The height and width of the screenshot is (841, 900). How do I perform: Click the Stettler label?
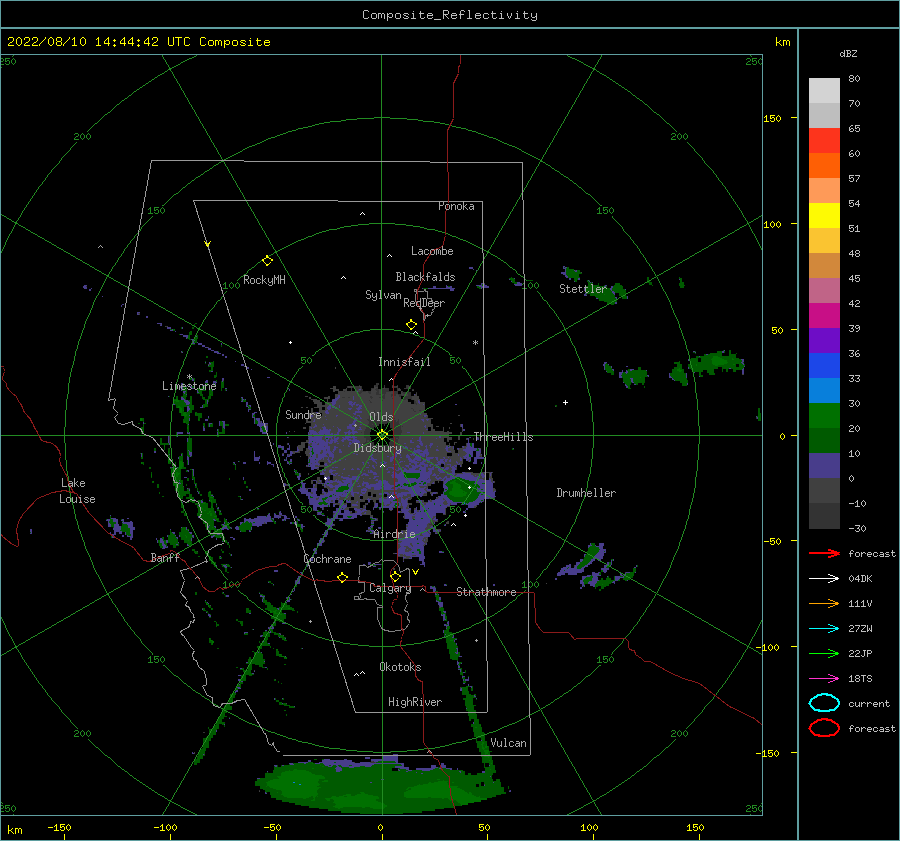[x=583, y=289]
